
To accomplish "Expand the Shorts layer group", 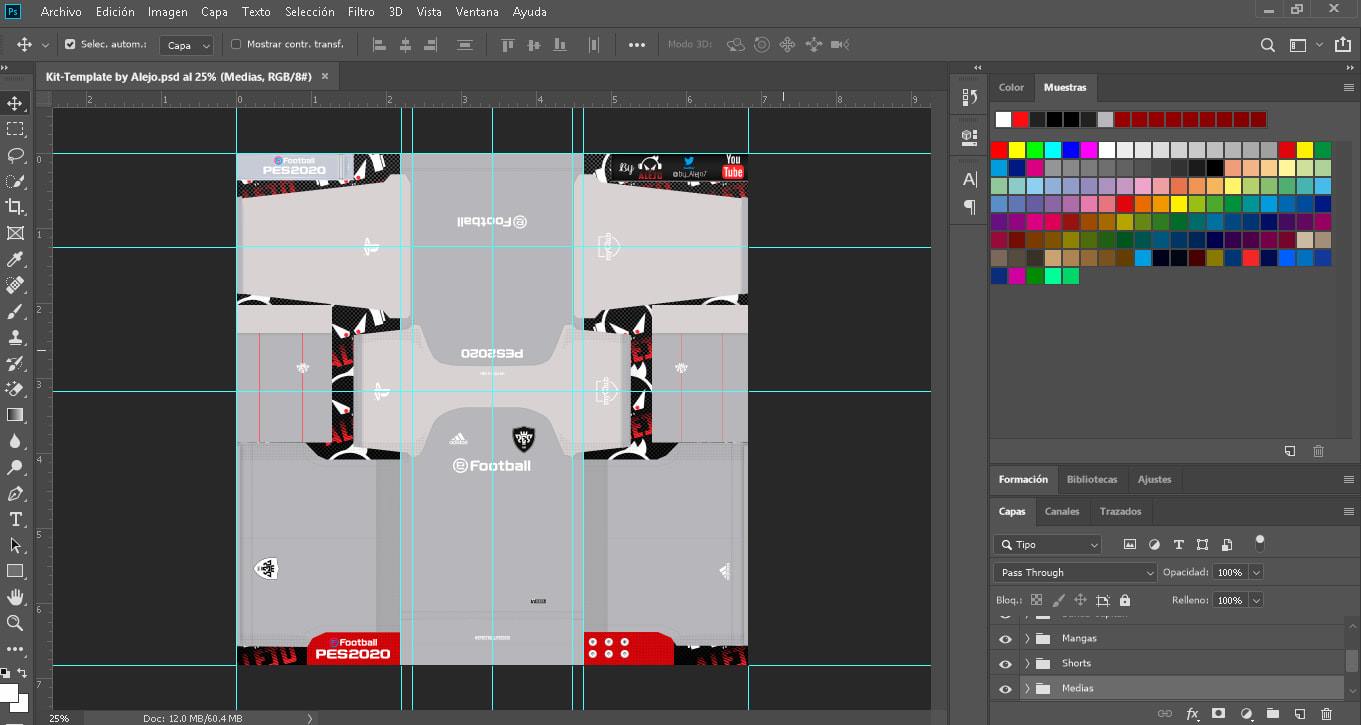I will pos(1027,663).
